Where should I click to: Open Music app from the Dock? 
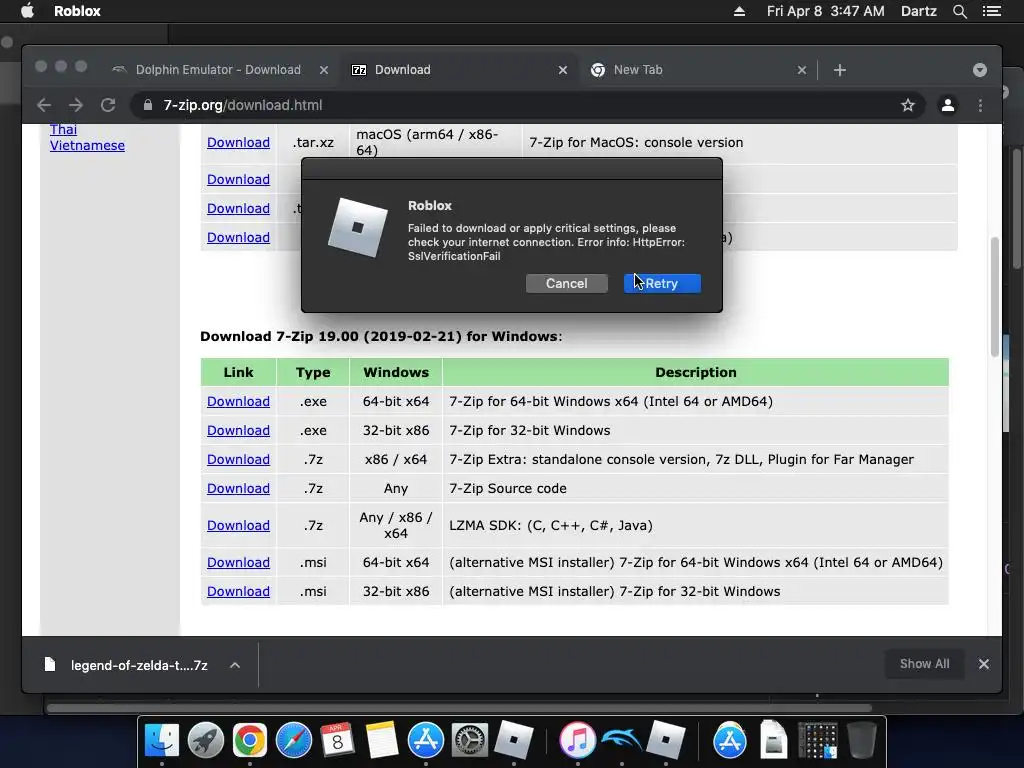click(x=577, y=741)
